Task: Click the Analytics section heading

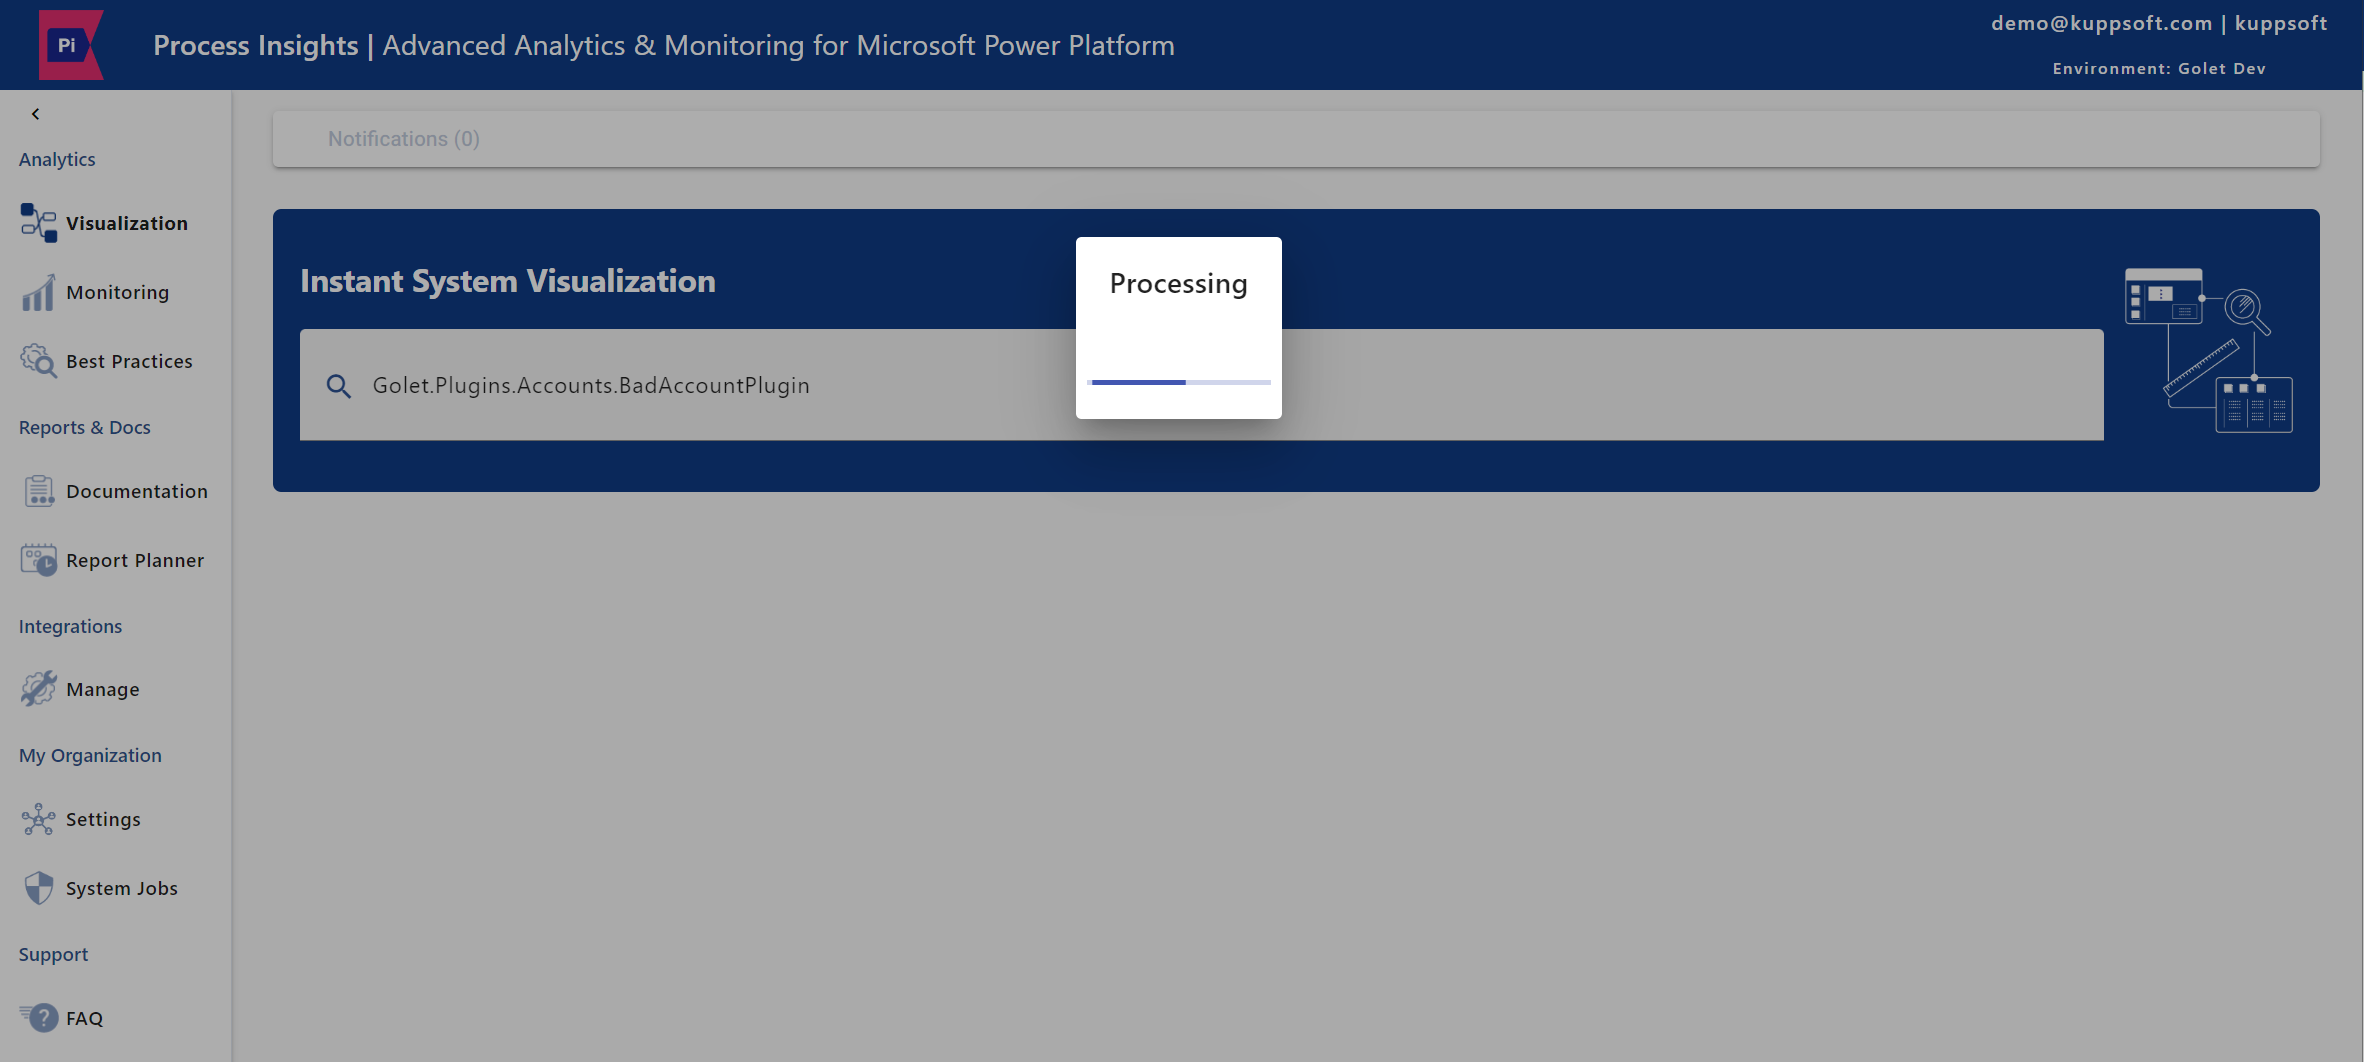Action: [x=57, y=159]
